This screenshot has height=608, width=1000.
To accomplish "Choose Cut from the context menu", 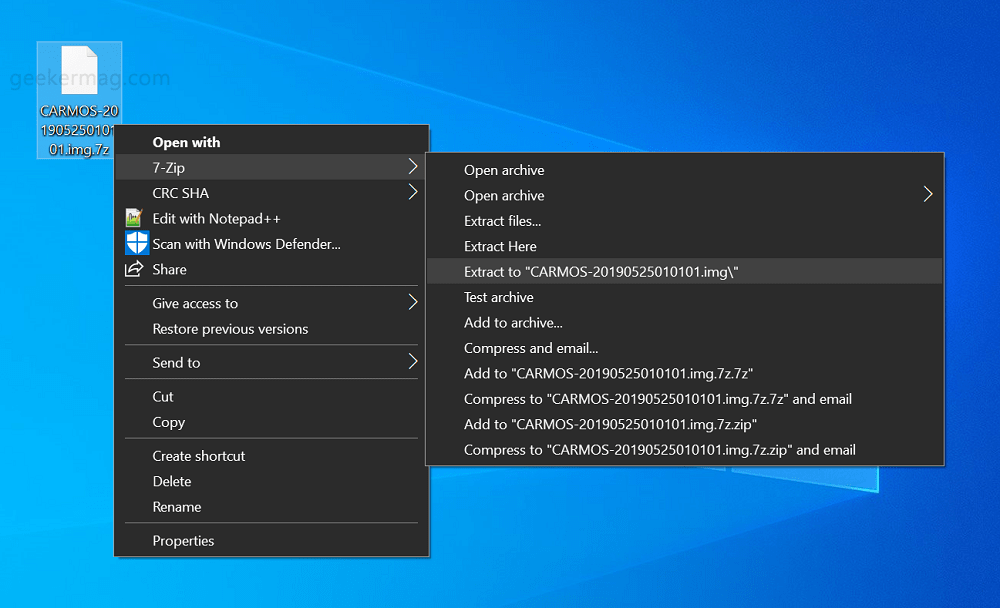I will pos(272,396).
